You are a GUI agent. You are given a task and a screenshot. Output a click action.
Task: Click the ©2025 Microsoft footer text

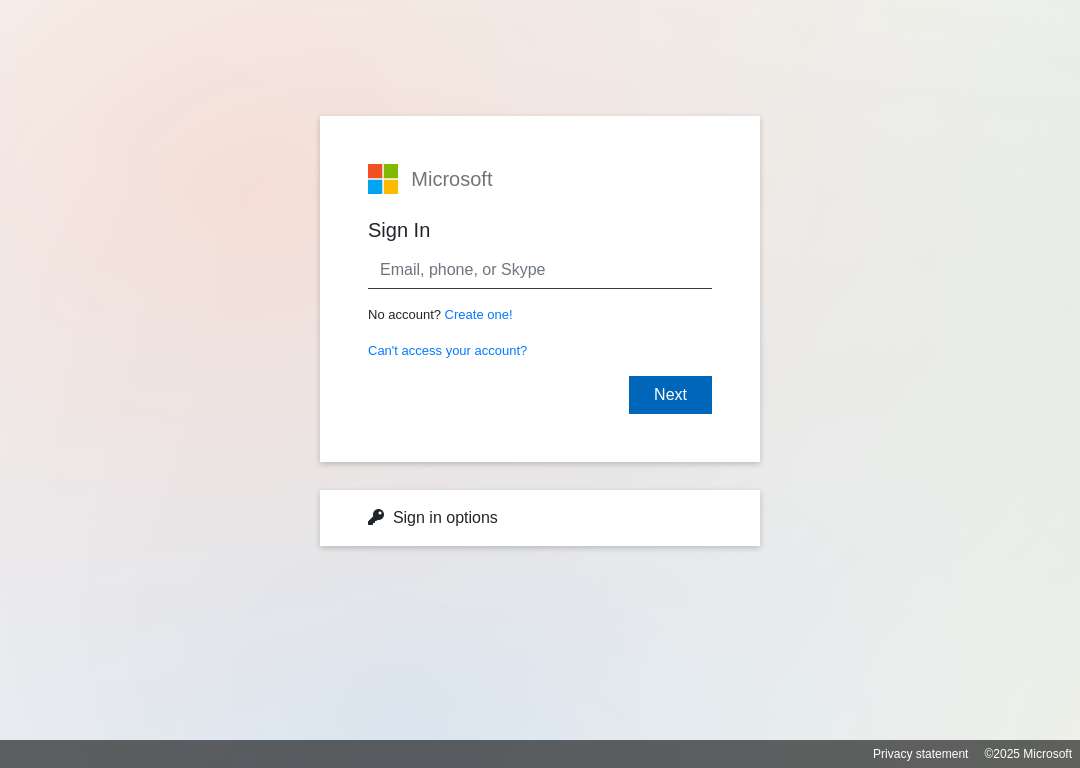tap(1028, 754)
